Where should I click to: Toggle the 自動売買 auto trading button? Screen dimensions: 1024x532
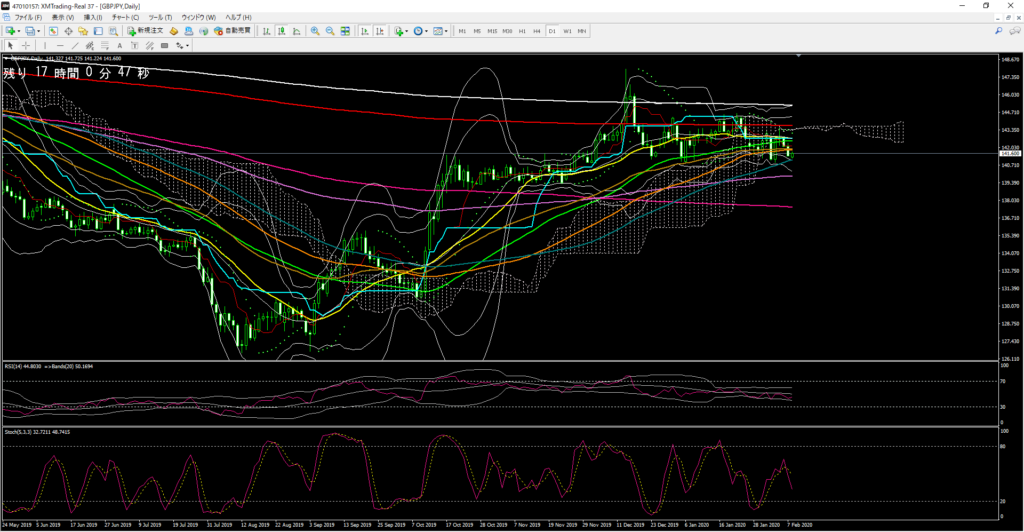232,31
